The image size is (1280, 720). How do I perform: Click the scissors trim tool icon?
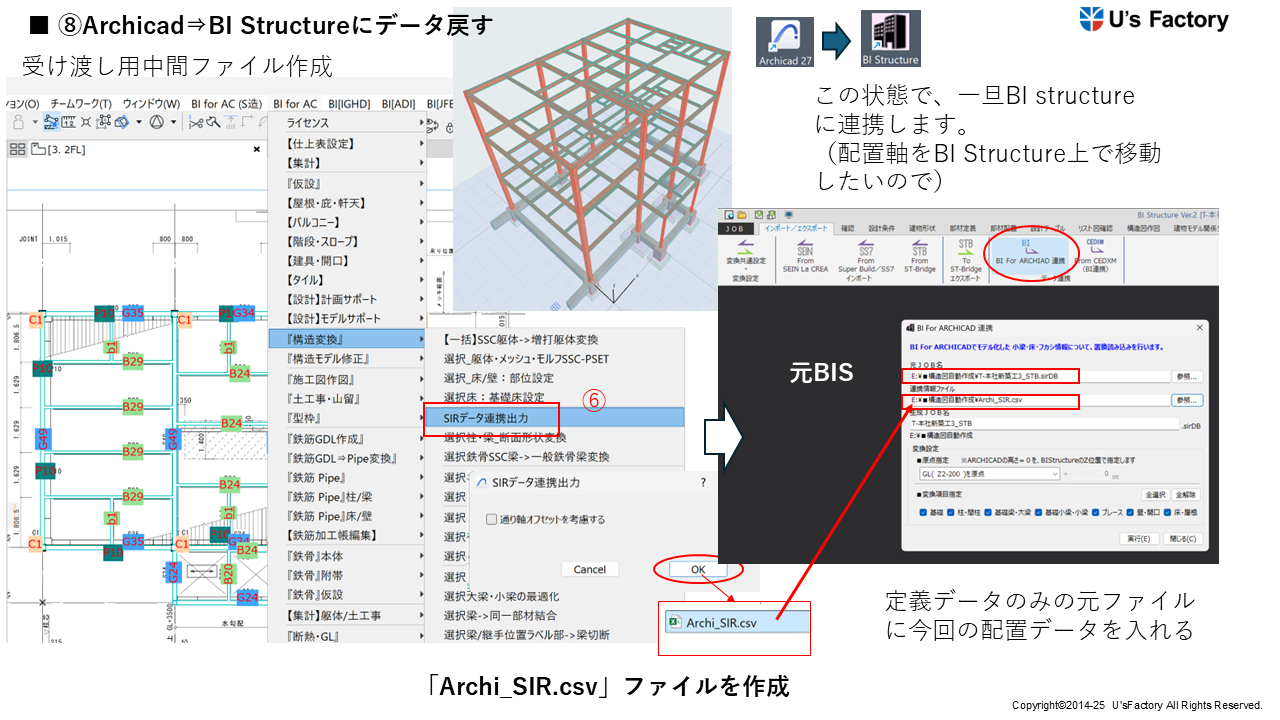pos(196,122)
